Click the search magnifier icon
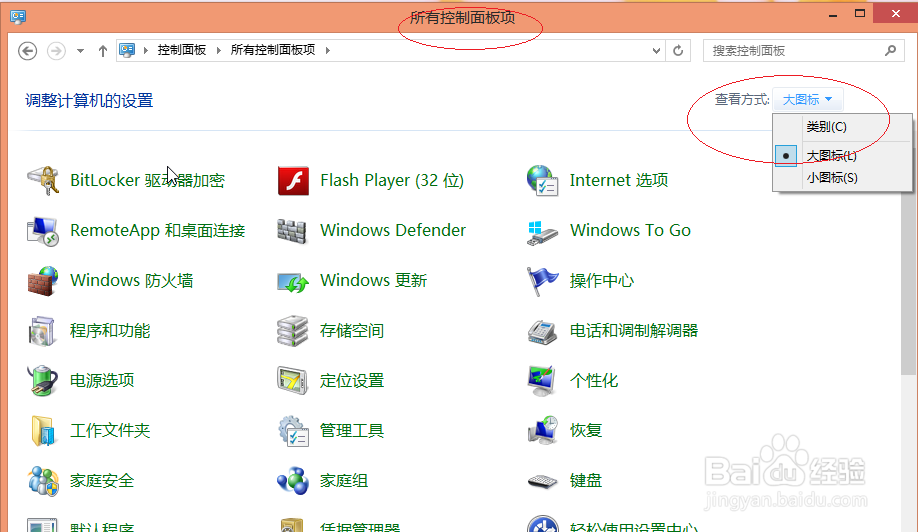918x532 pixels. [x=890, y=50]
